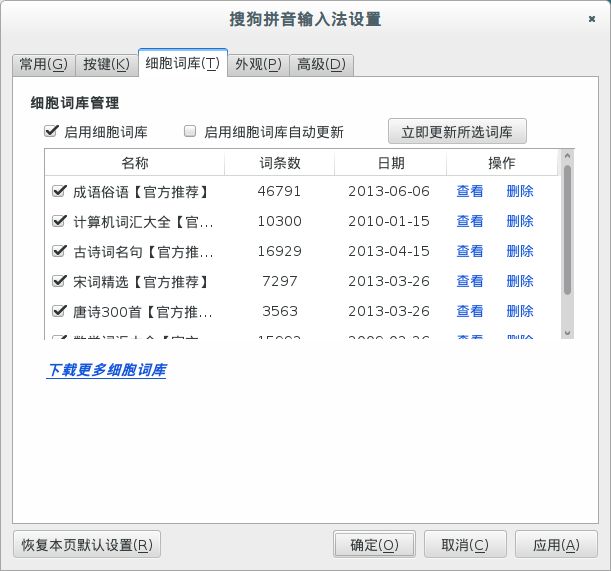Open the 高级(D) tab
The width and height of the screenshot is (611, 571).
321,64
